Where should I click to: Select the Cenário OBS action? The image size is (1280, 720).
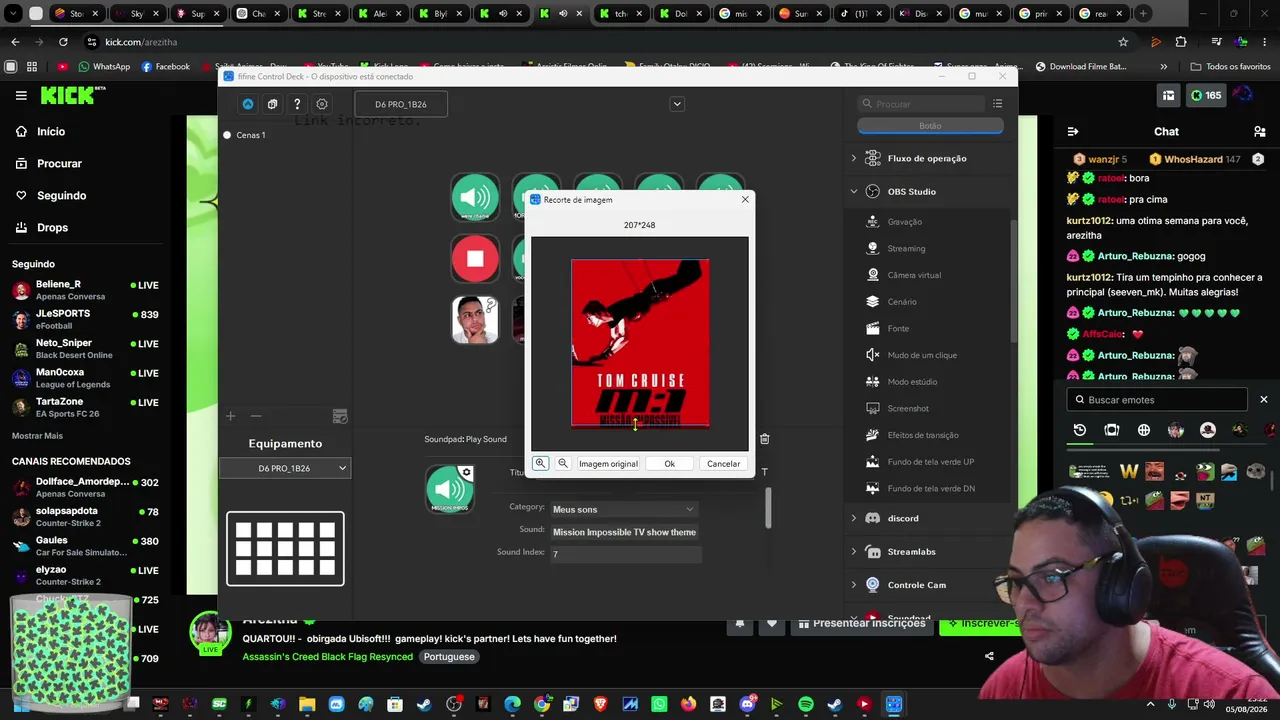point(902,302)
